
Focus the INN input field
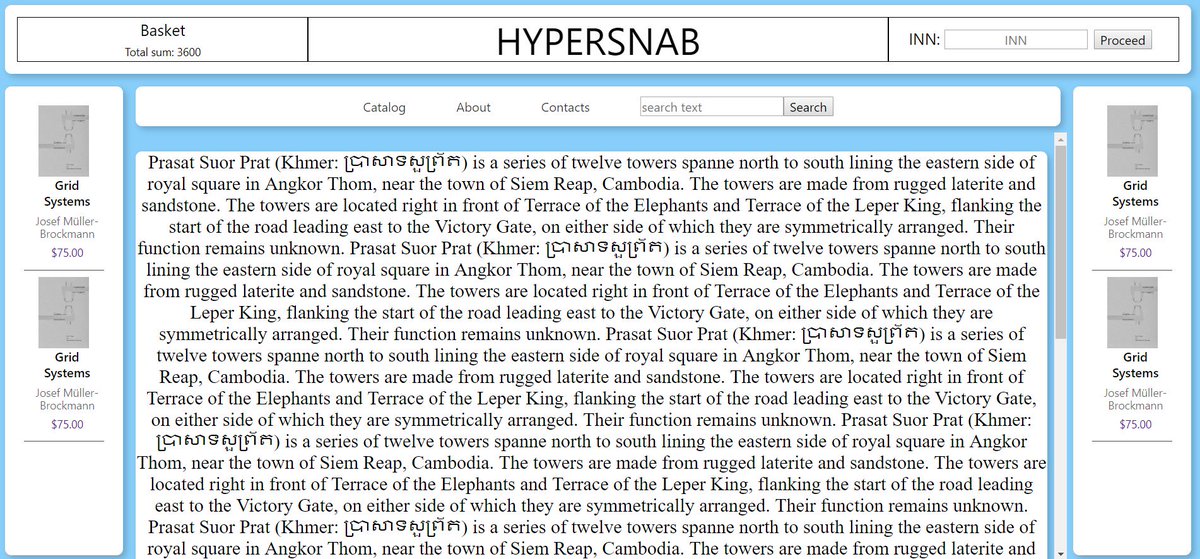(x=1015, y=40)
